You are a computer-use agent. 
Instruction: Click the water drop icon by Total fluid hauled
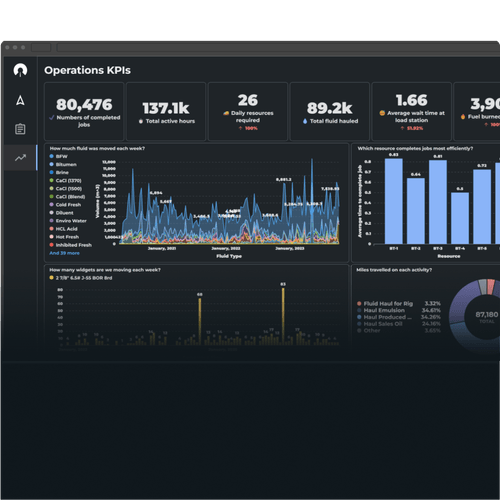tap(305, 121)
